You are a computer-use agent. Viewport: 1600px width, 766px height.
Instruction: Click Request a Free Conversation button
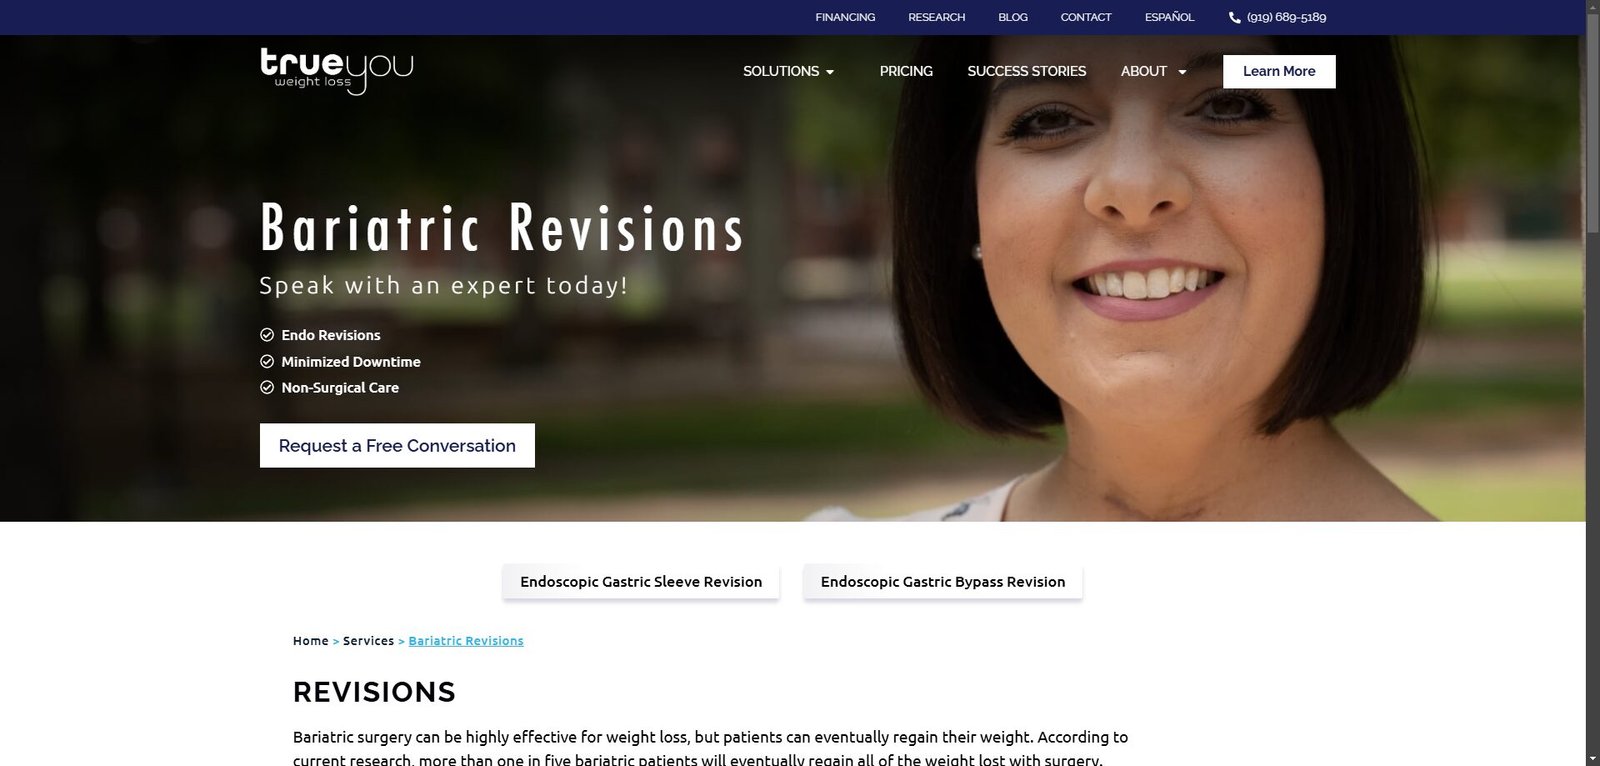(x=397, y=445)
